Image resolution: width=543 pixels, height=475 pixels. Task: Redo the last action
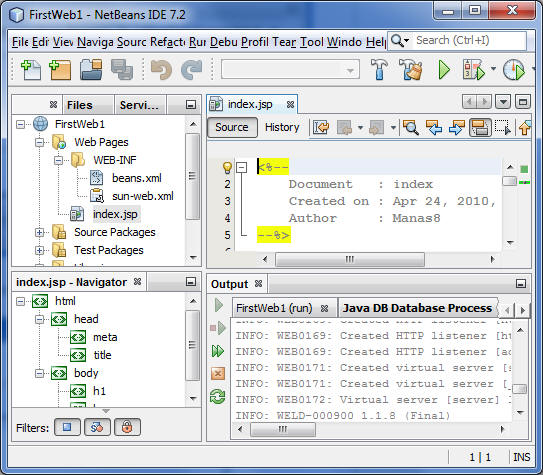click(192, 70)
